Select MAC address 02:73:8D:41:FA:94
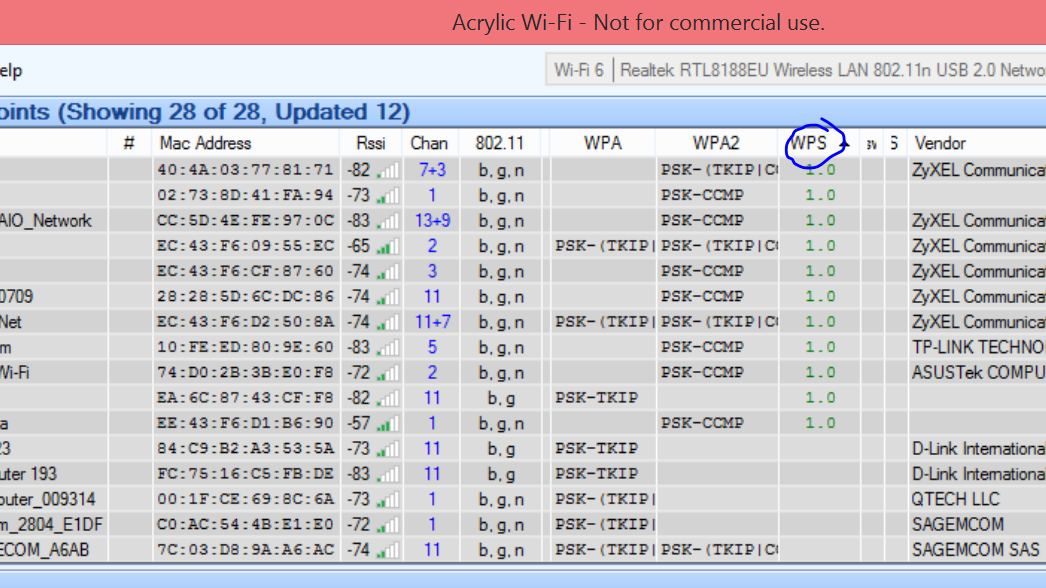The width and height of the screenshot is (1046, 588). point(245,196)
